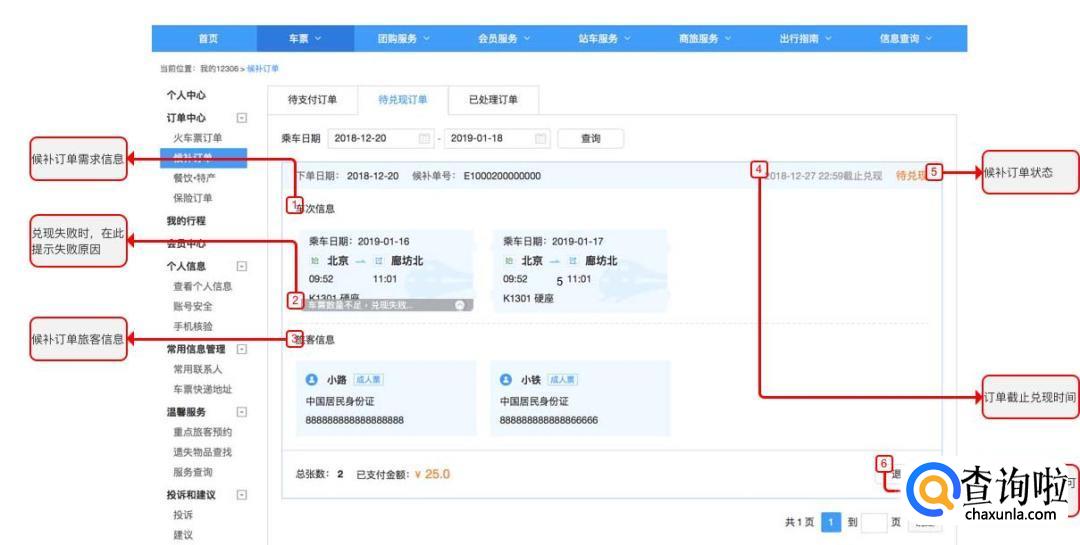The height and width of the screenshot is (545, 1080).
Task: Click the 旅客信息 section heading
Action: pyautogui.click(x=315, y=340)
